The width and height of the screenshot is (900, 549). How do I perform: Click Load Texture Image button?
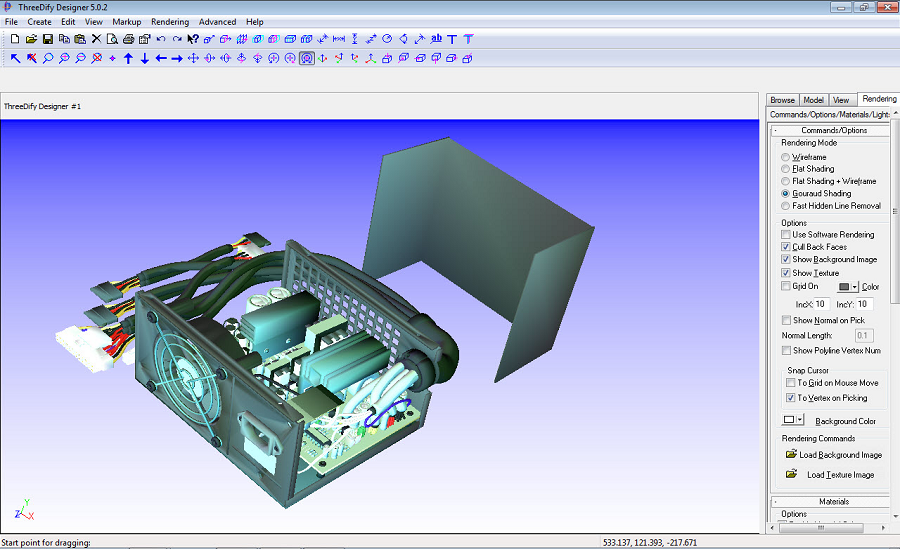[840, 475]
